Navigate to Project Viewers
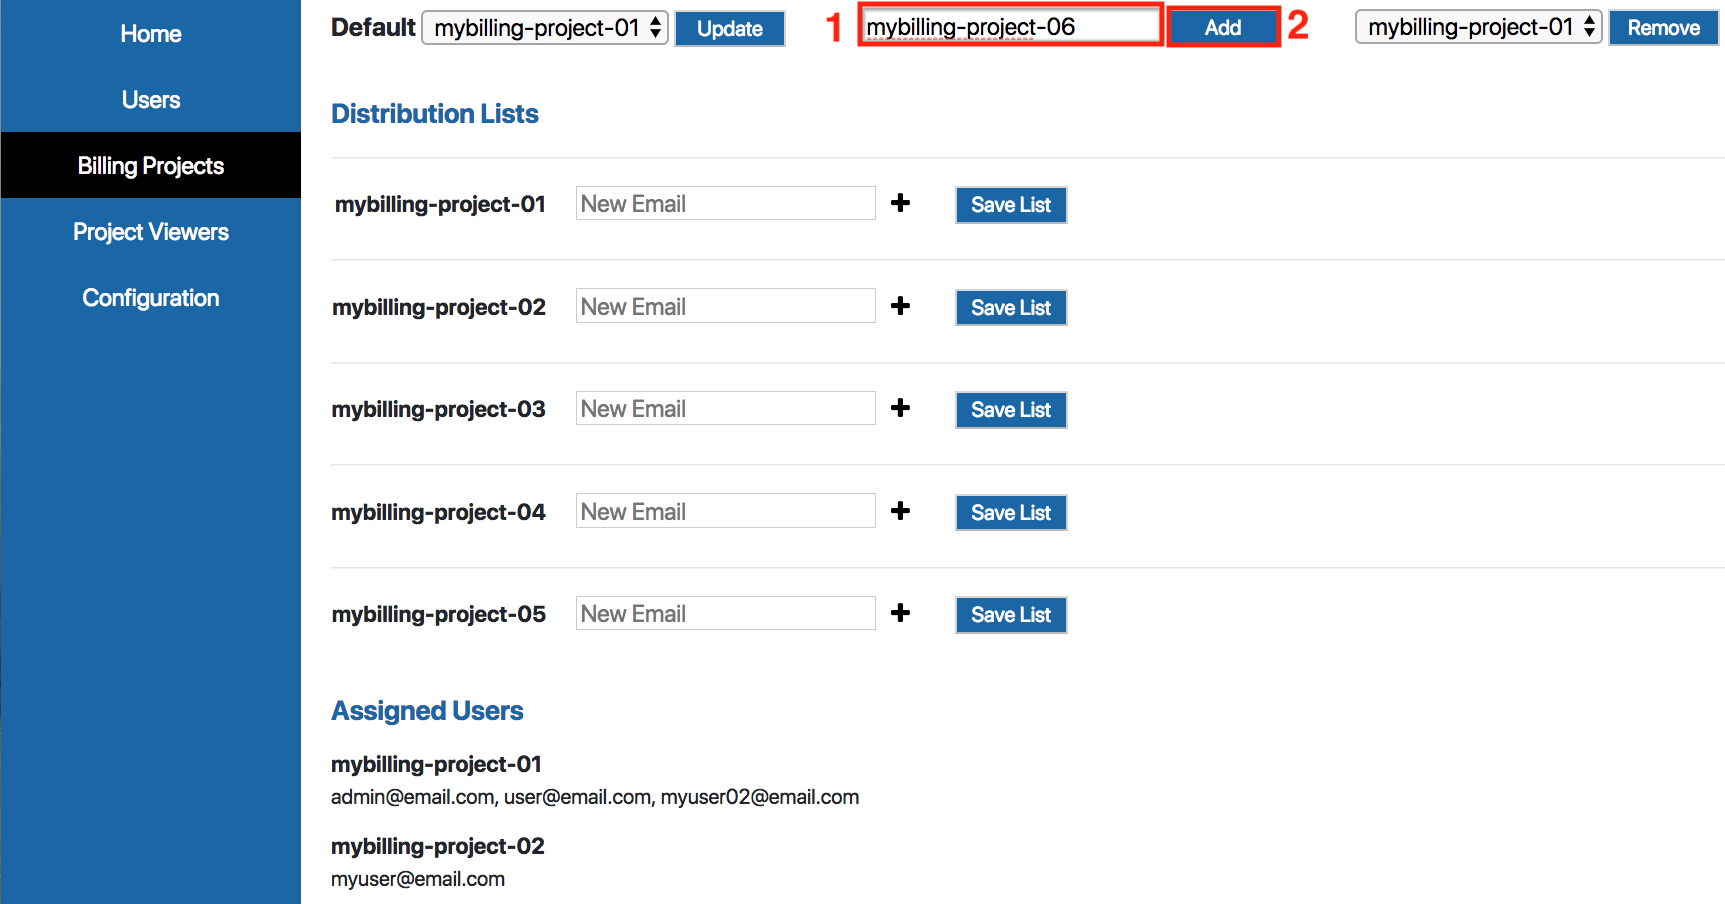Viewport: 1725px width, 904px height. tap(151, 232)
